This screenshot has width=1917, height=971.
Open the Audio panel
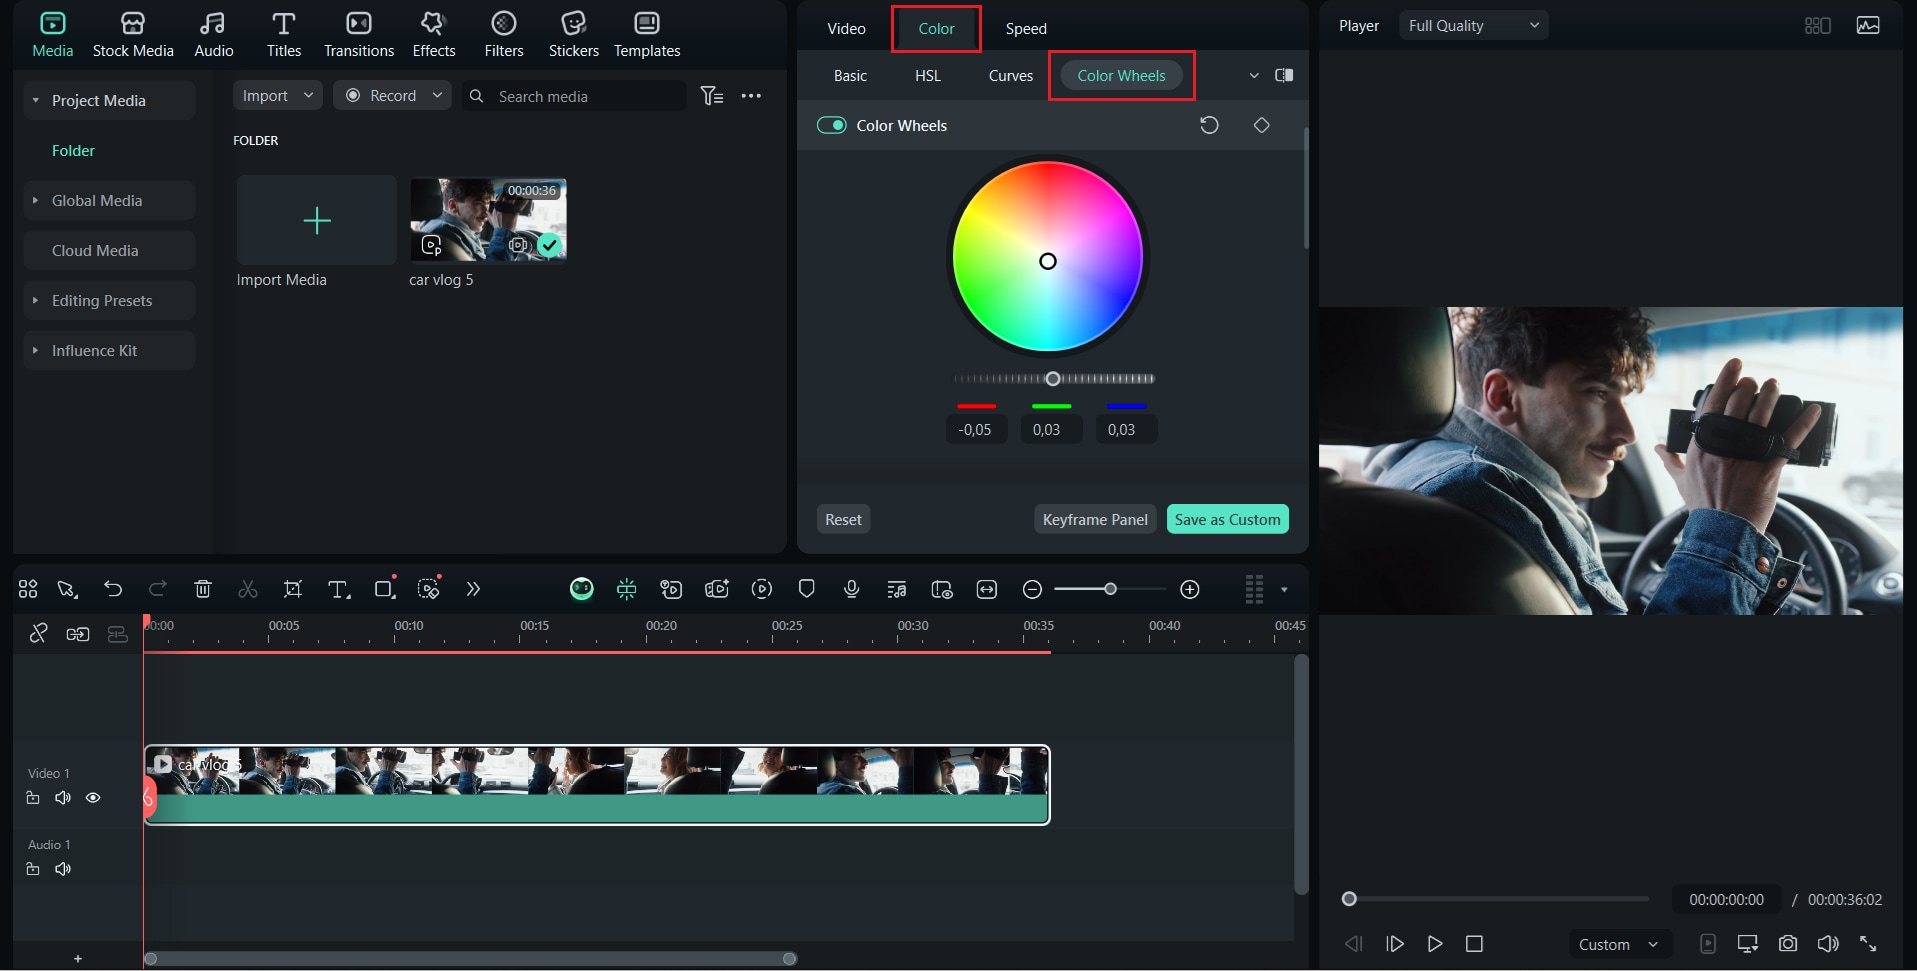(x=213, y=33)
